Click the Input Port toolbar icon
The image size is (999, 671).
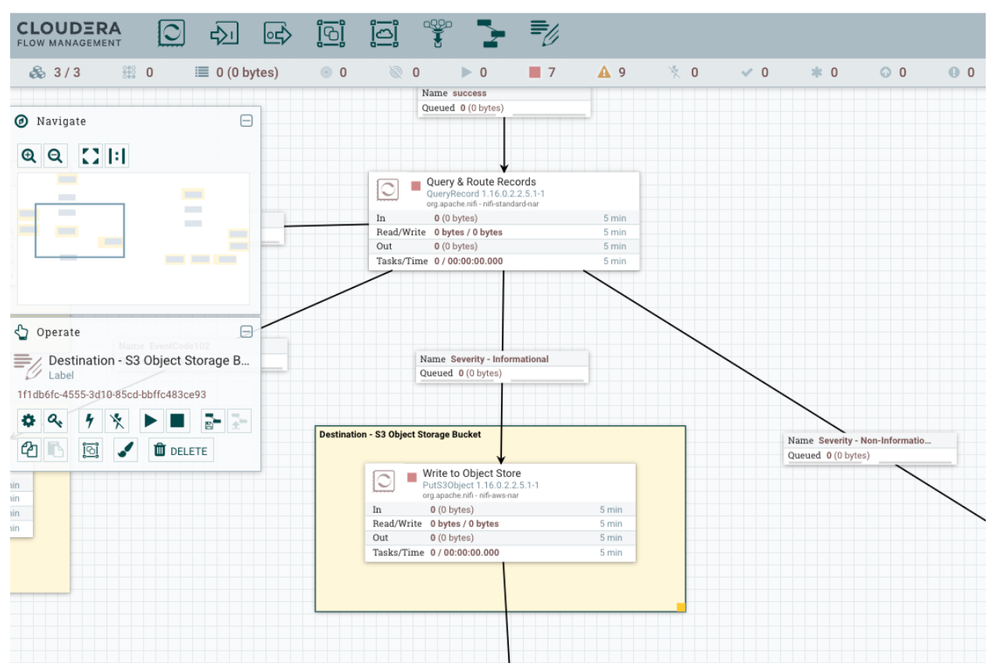pyautogui.click(x=224, y=34)
